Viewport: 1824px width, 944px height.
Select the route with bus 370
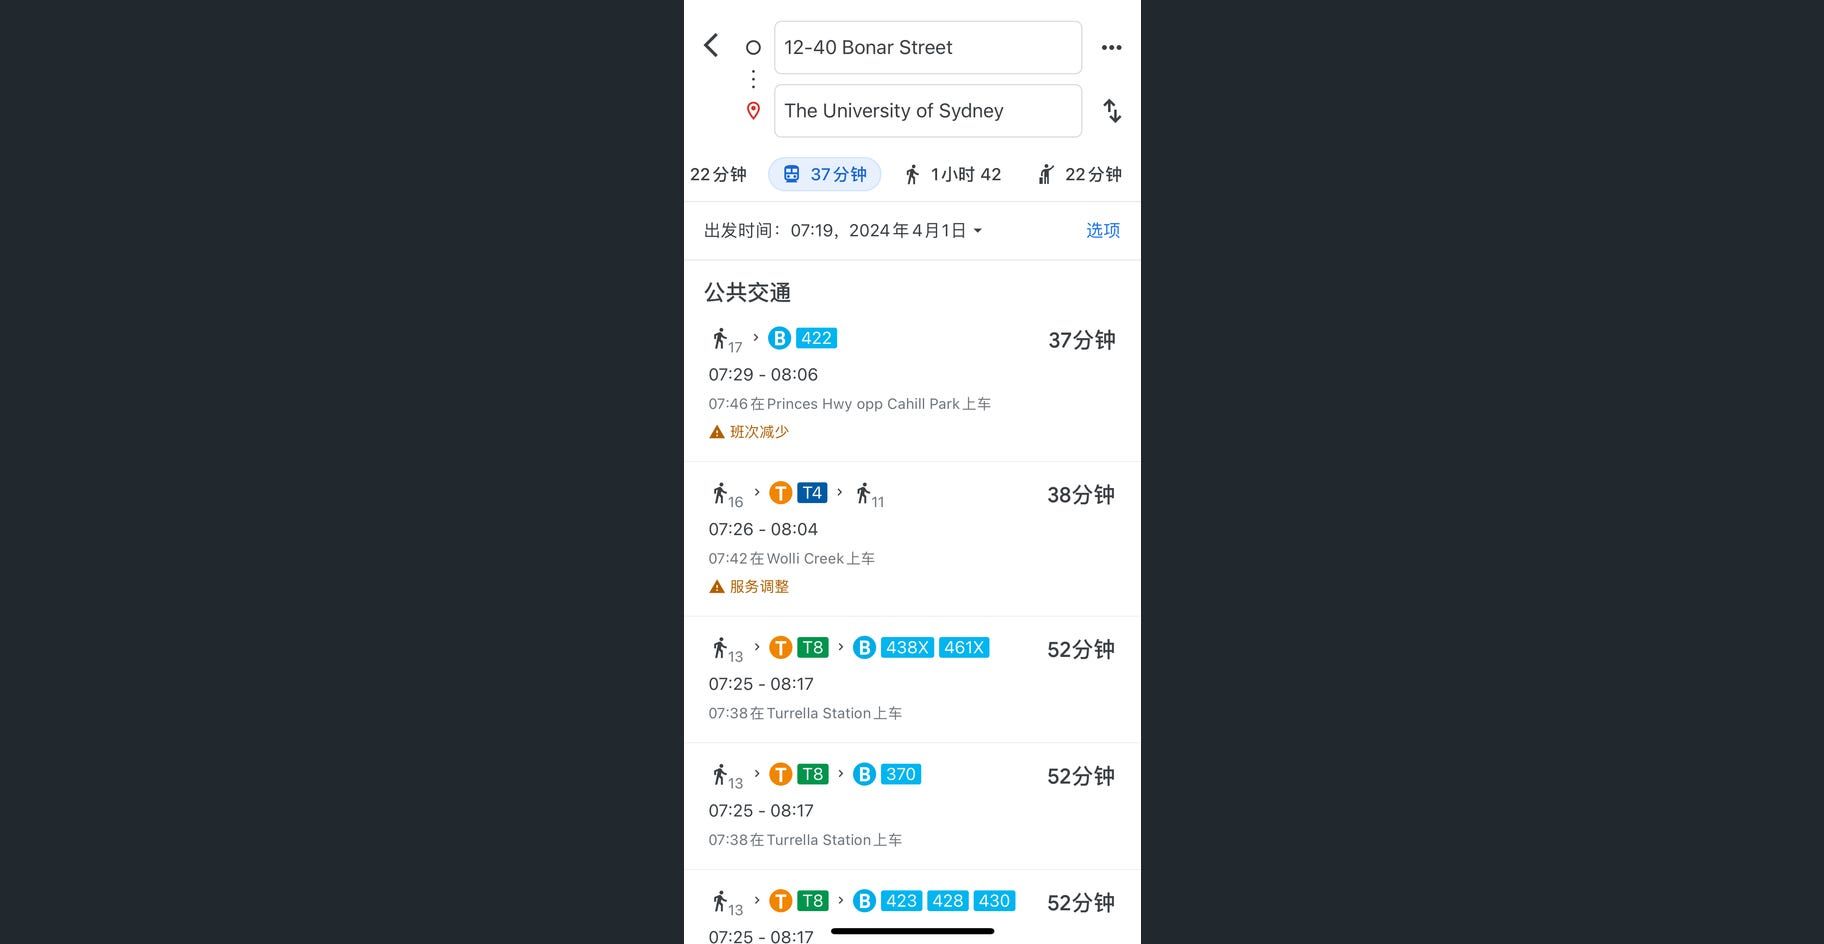click(911, 805)
